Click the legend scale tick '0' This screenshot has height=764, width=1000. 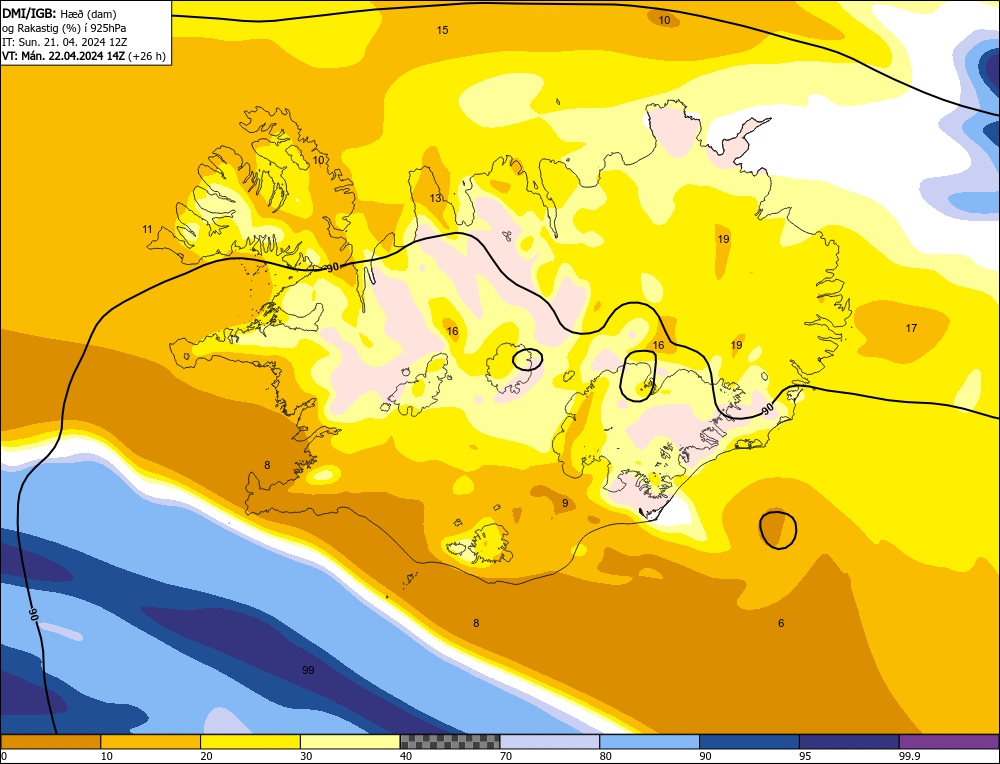3,757
